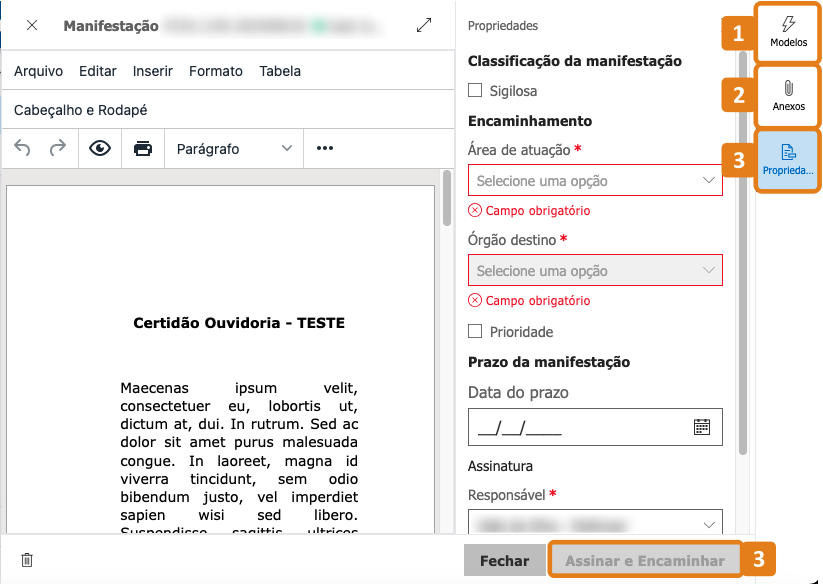Open the Parágrafo style dropdown

point(234,148)
